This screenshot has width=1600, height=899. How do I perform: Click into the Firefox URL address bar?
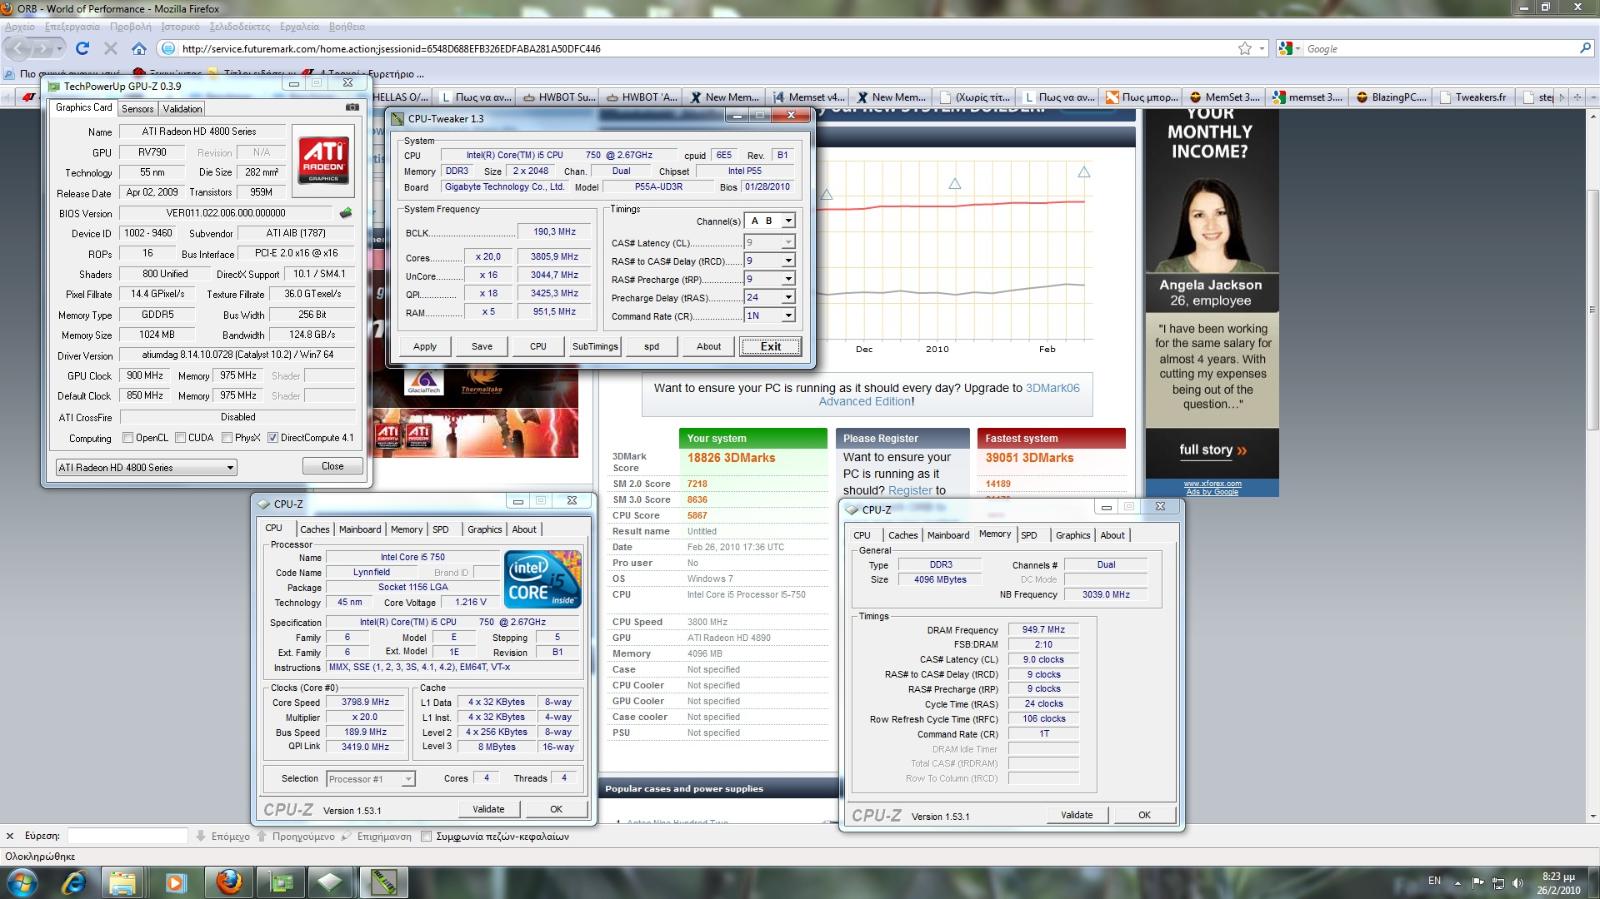click(700, 48)
